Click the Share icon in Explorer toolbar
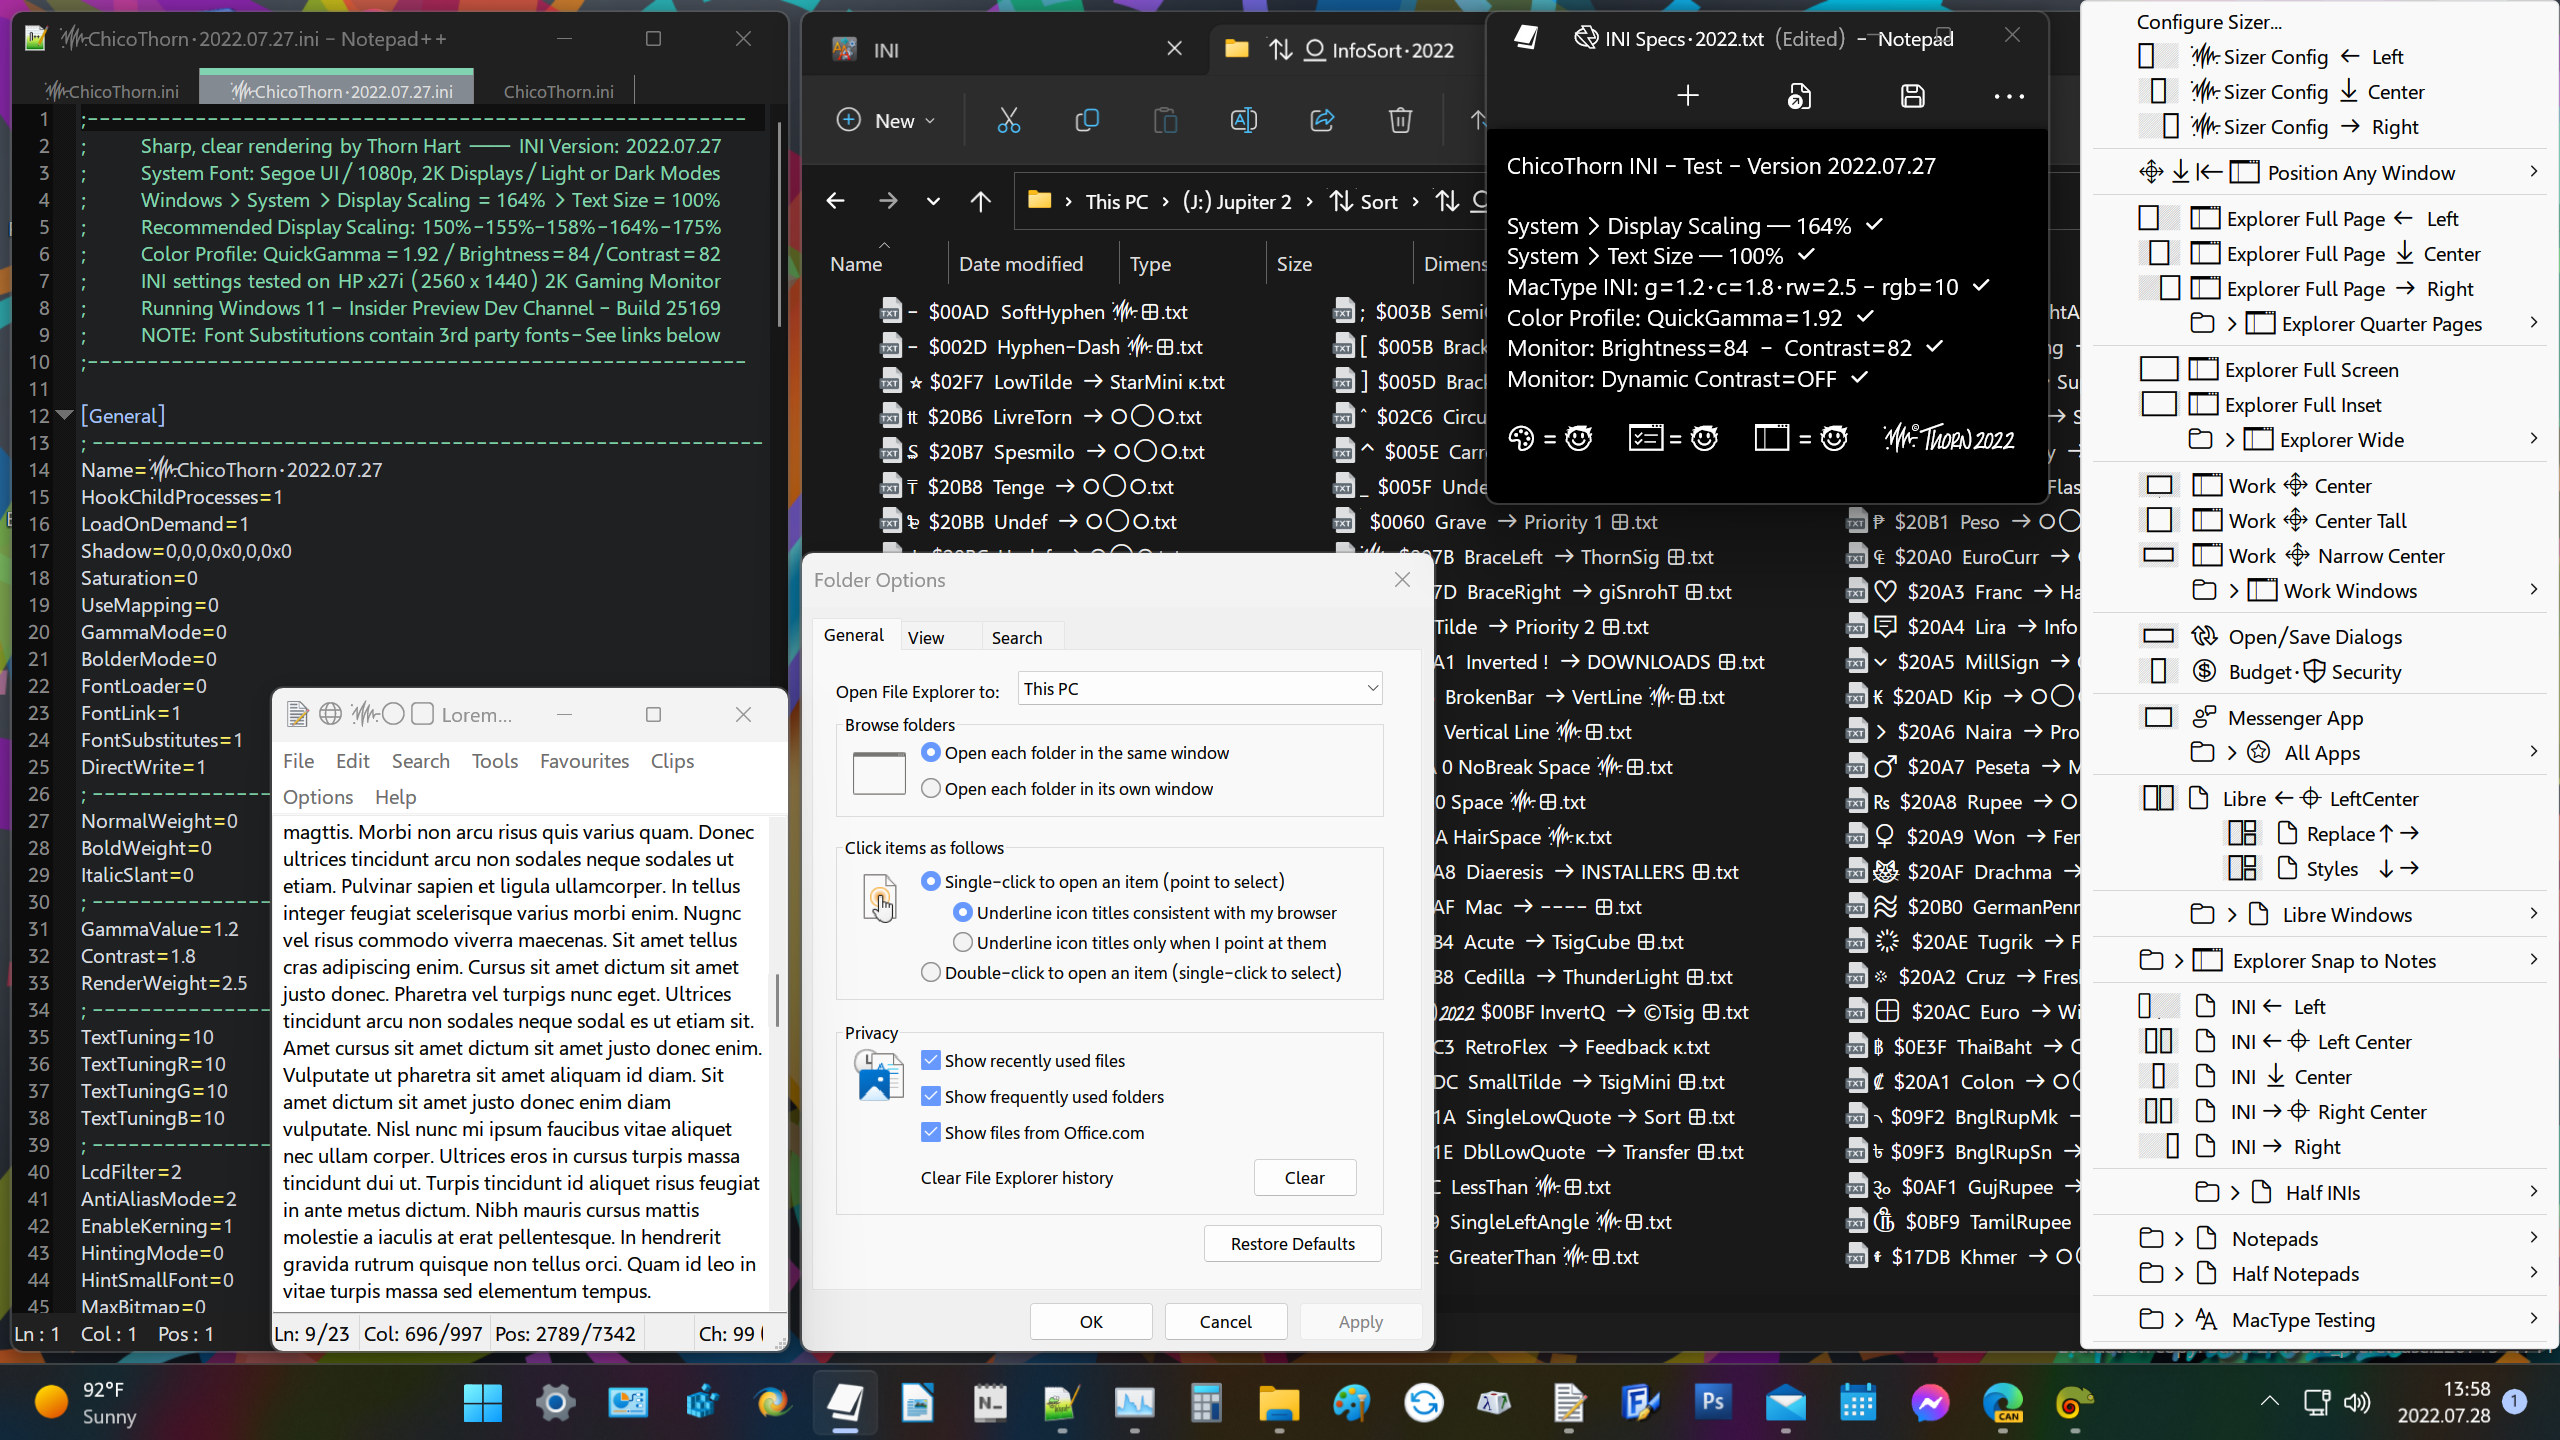 pos(1322,120)
